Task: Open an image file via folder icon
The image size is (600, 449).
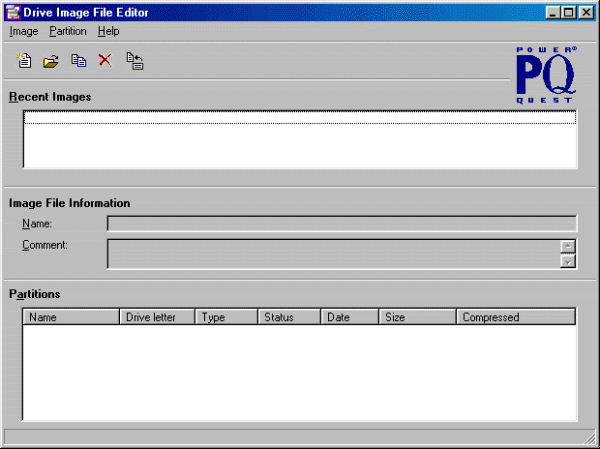Action: click(x=51, y=61)
